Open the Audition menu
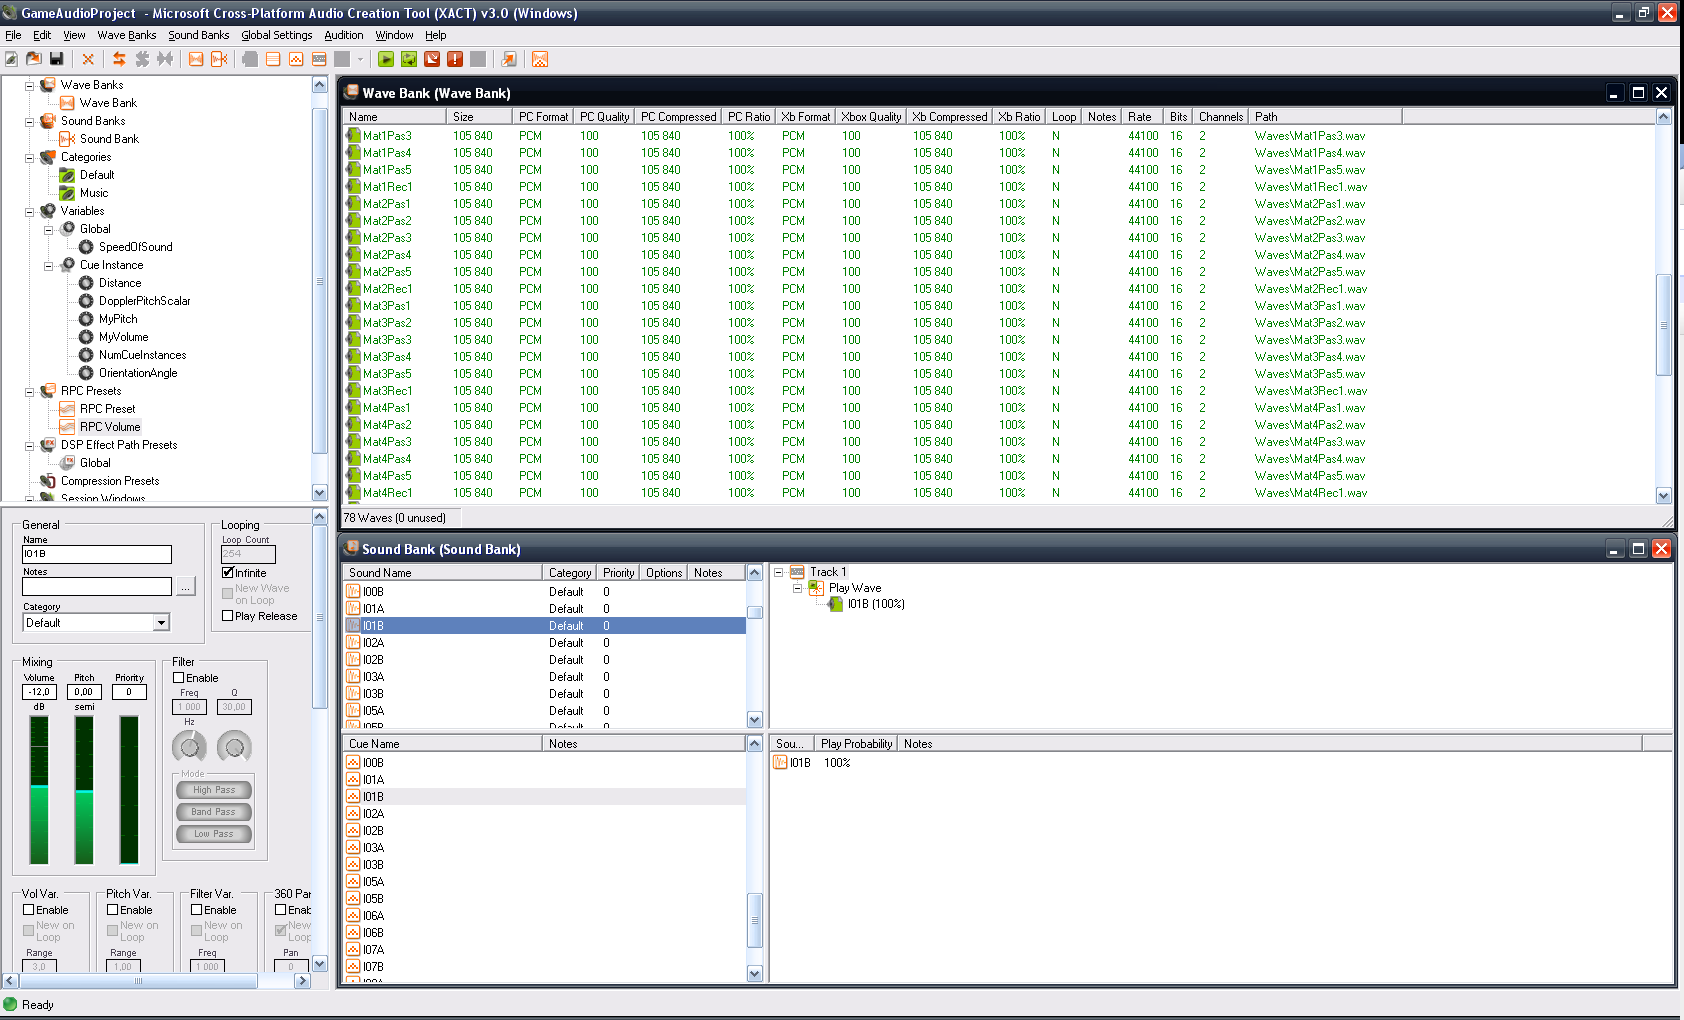Viewport: 1684px width, 1020px height. tap(344, 35)
